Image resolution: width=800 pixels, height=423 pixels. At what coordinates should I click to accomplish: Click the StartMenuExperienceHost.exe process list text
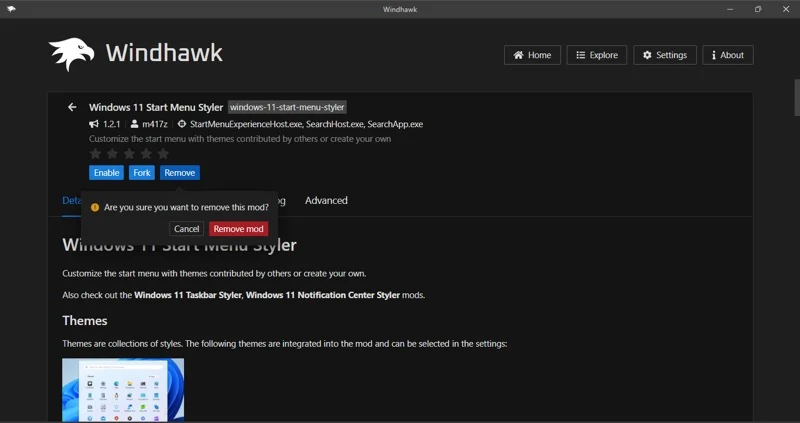click(306, 124)
